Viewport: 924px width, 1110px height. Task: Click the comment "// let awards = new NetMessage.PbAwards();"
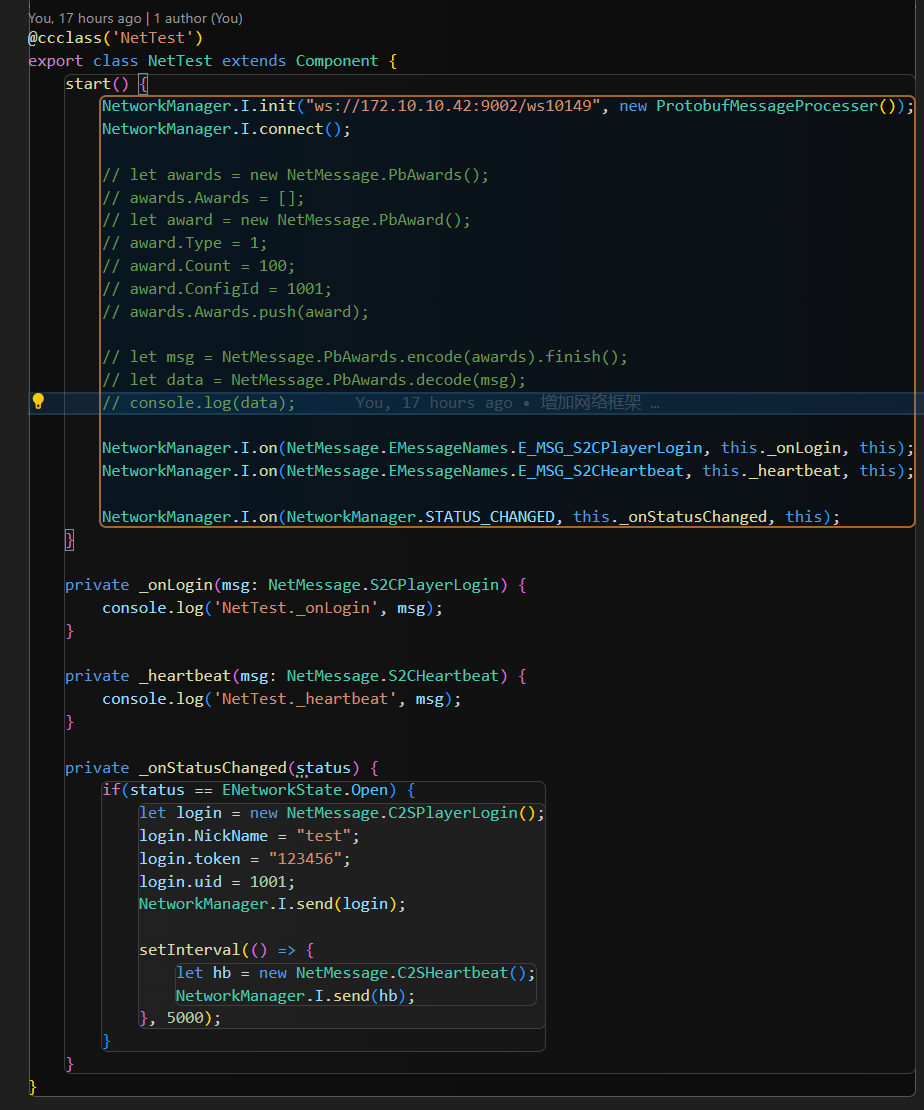tap(295, 175)
